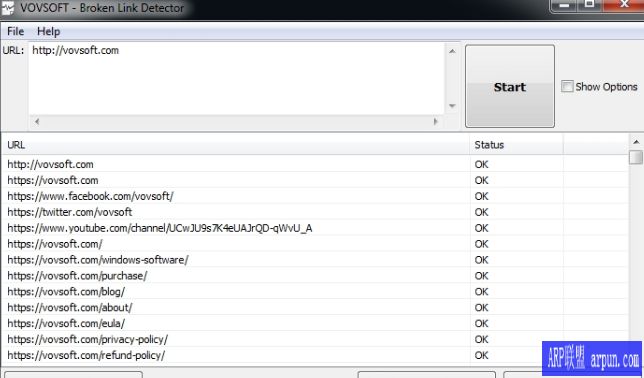The width and height of the screenshot is (644, 378).
Task: Close the Broken Link Detector window
Action: pyautogui.click(x=624, y=6)
